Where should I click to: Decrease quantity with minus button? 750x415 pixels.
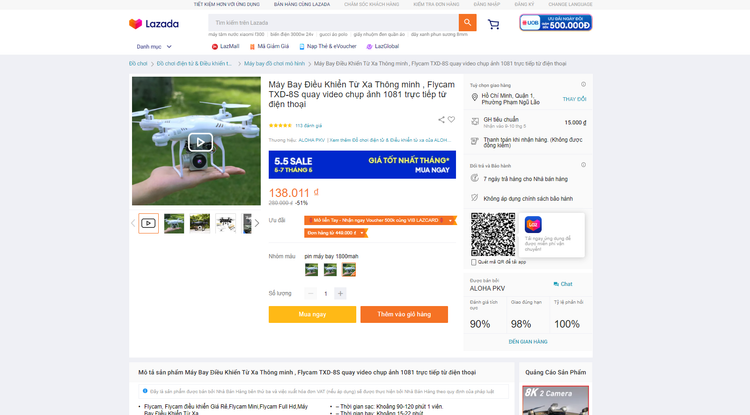pyautogui.click(x=311, y=294)
